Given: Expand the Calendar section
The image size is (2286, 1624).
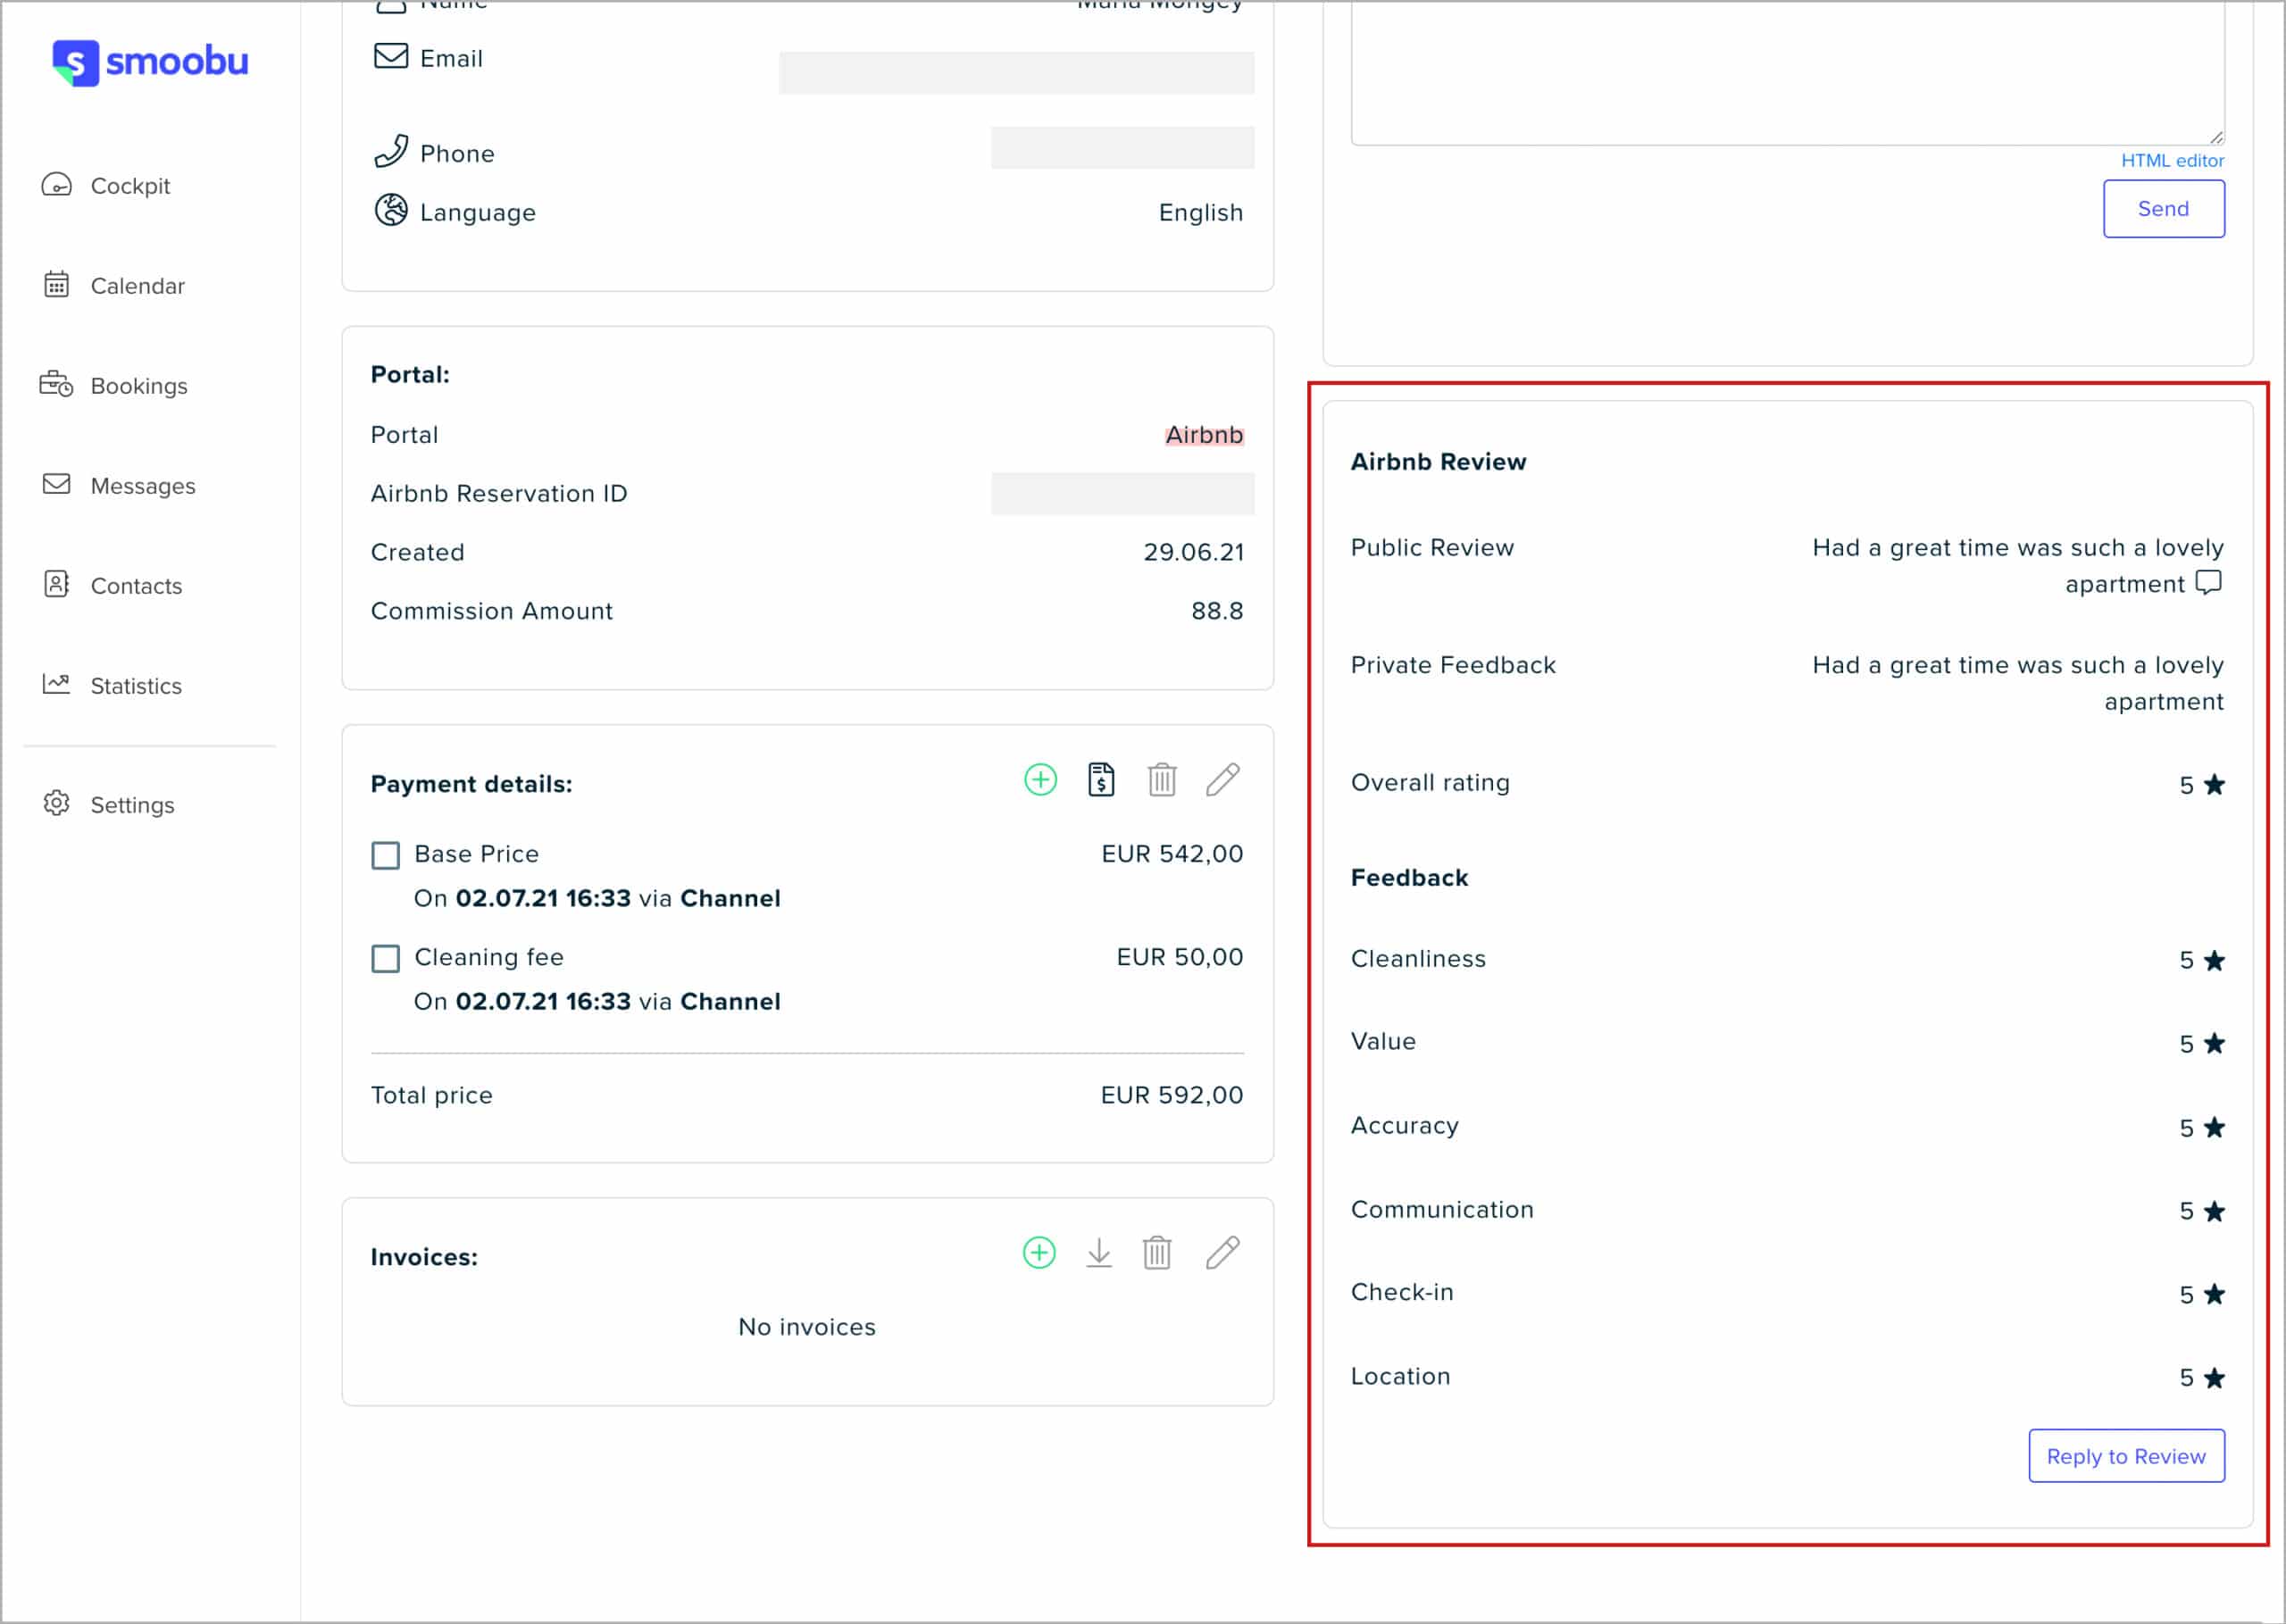Looking at the screenshot, I should 137,285.
